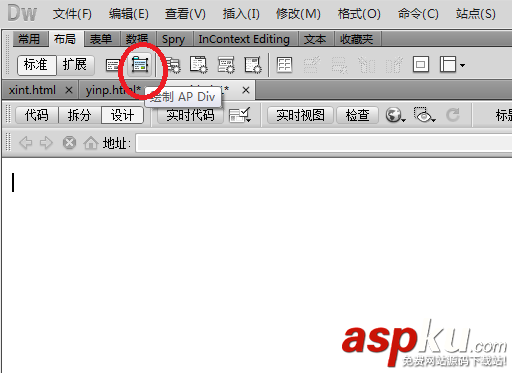512x373 pixels.
Task: Insert Spry Menu Bar icon
Action: pyautogui.click(x=173, y=65)
